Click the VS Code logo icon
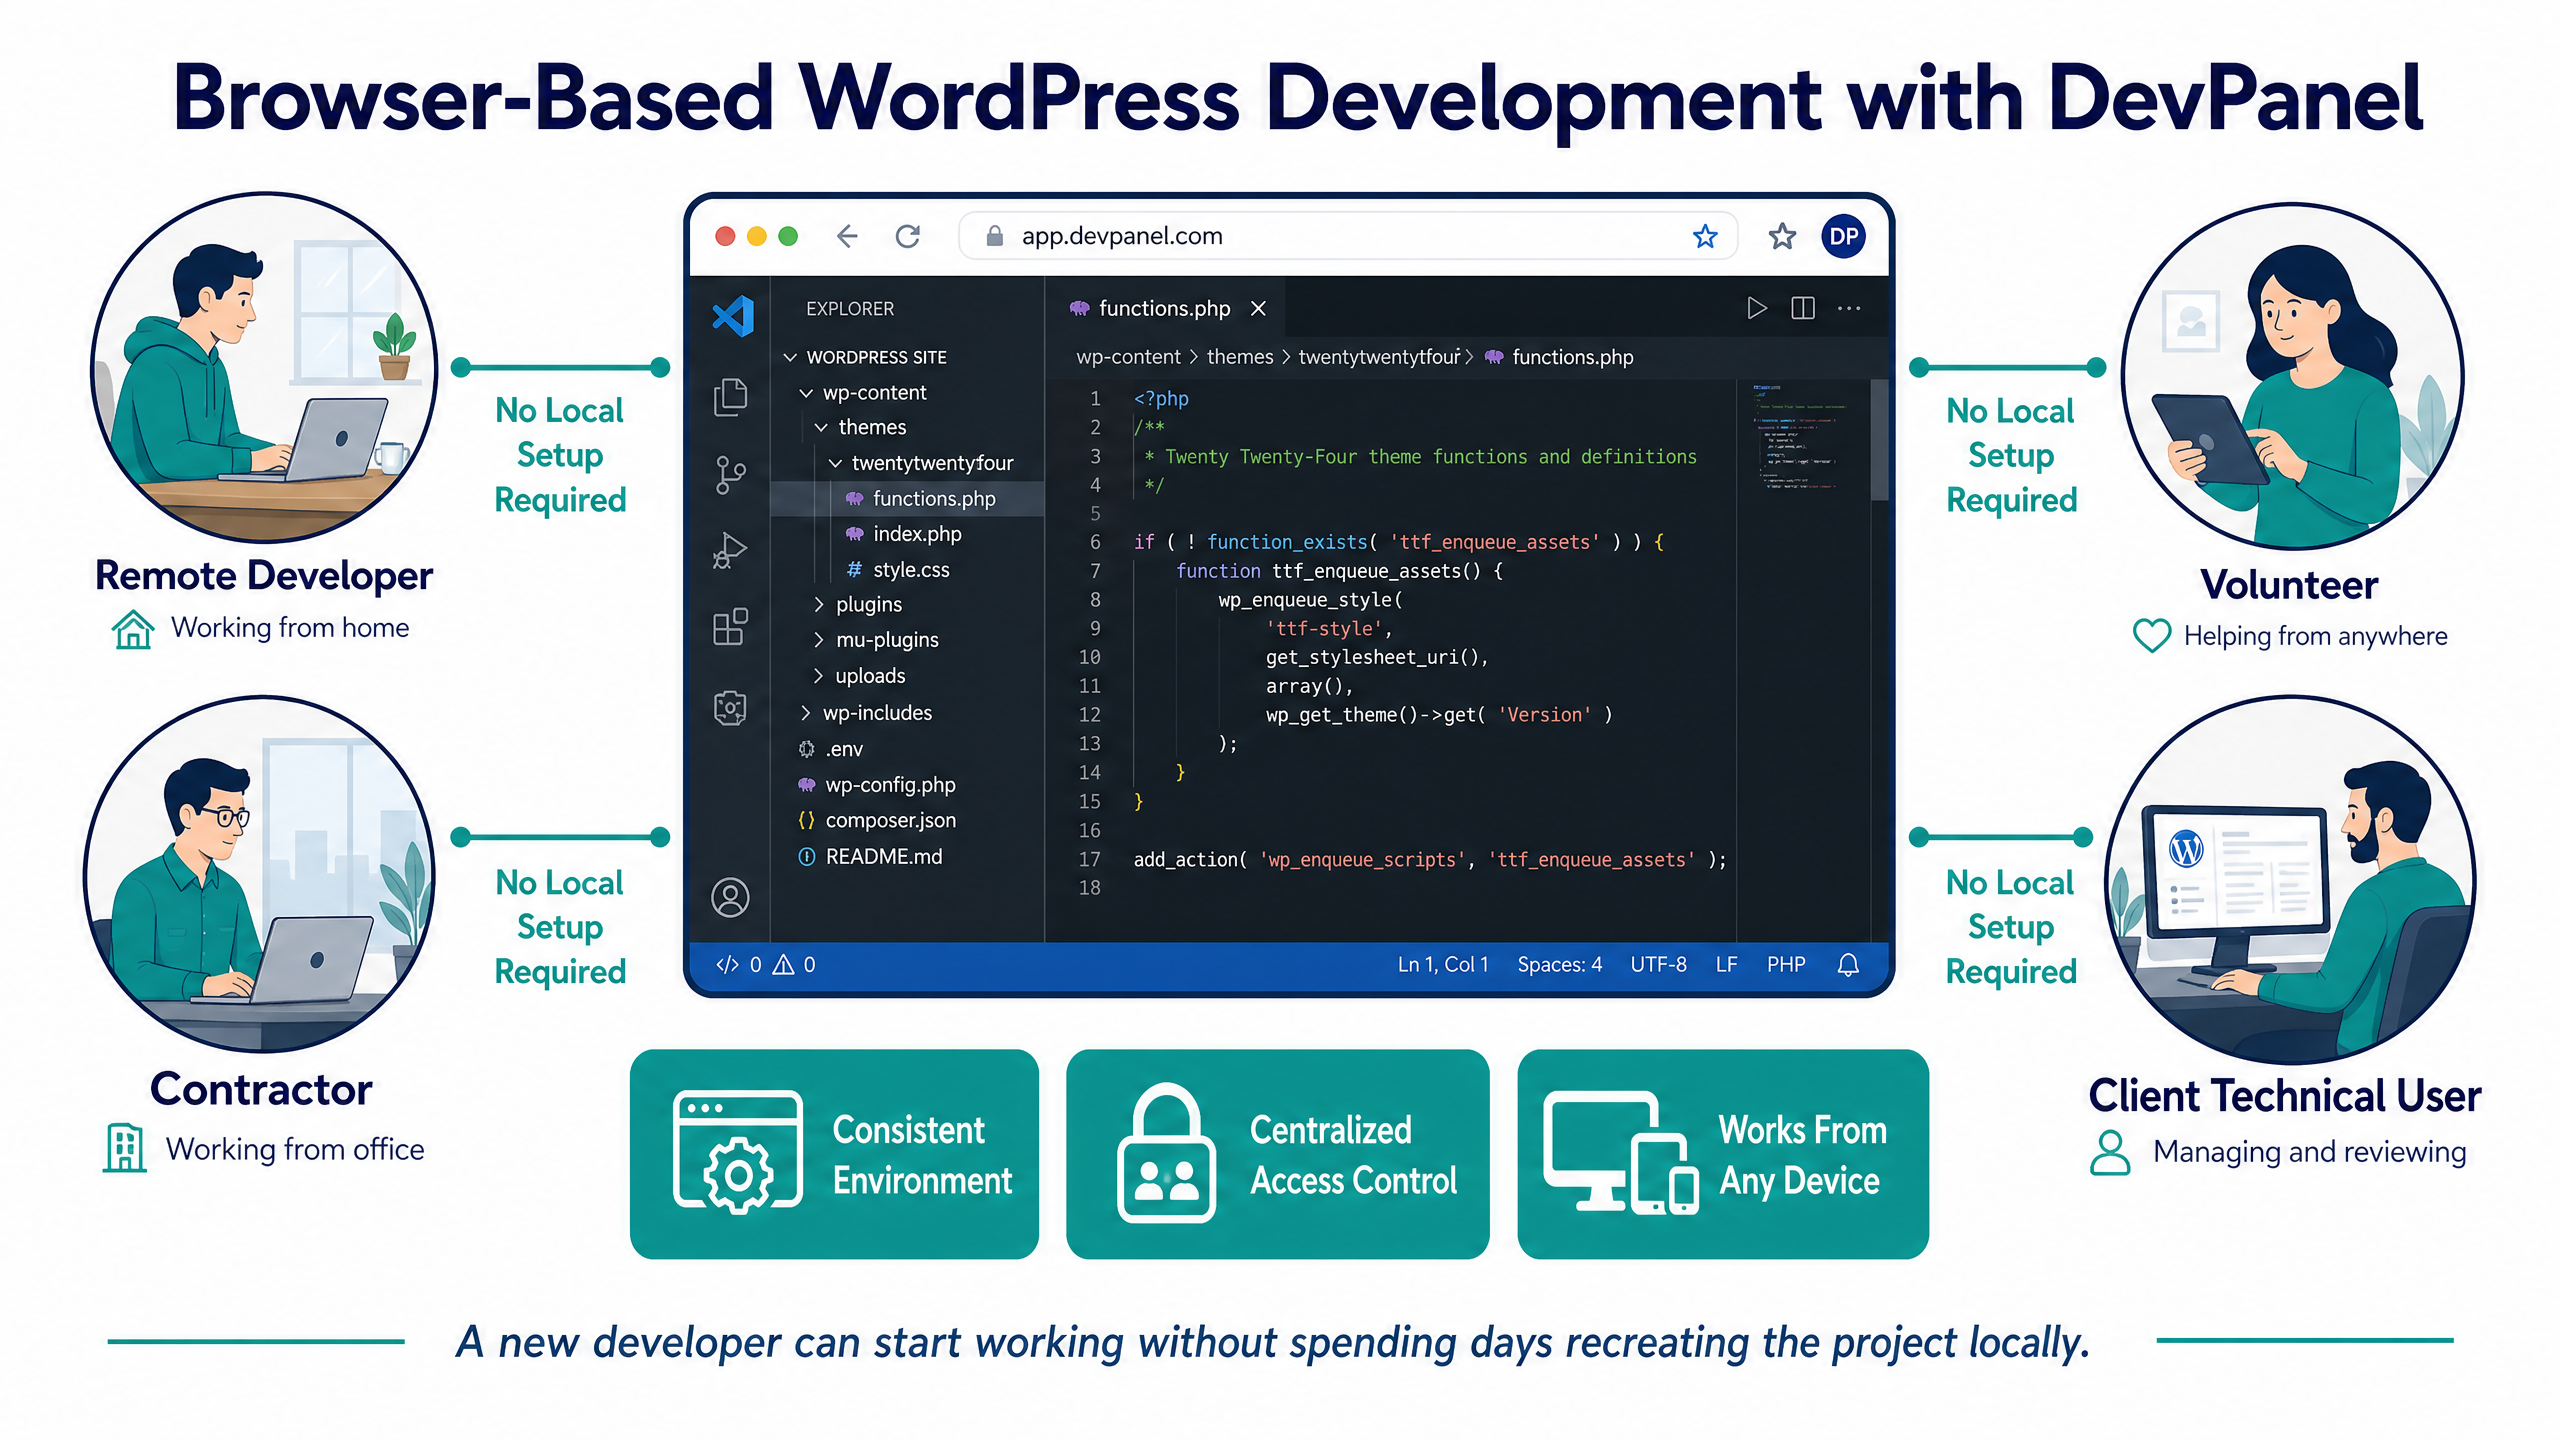 733,316
